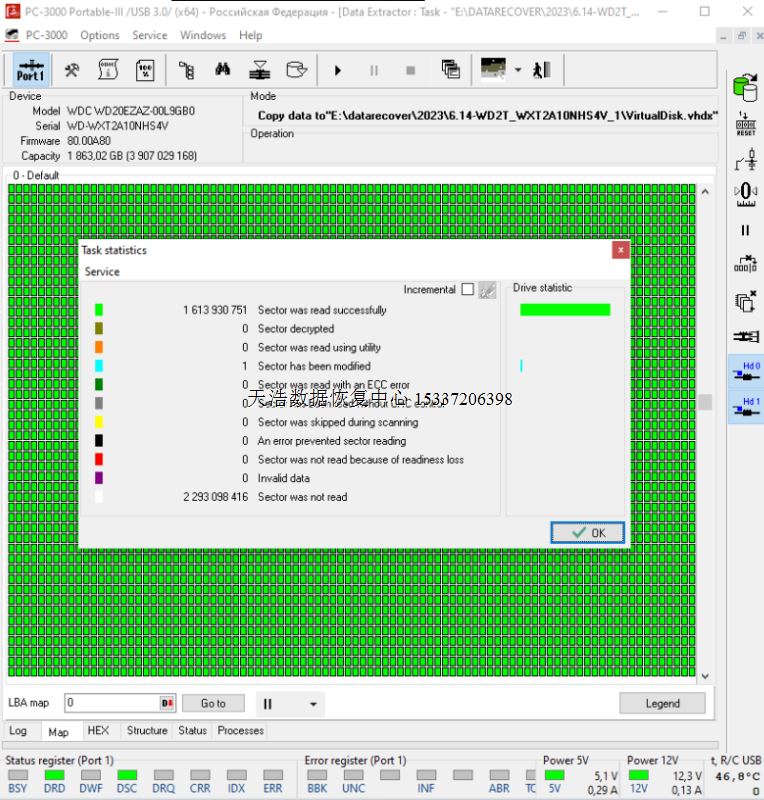Click the exit door icon in toolbar
This screenshot has height=800, width=764.
pos(542,70)
